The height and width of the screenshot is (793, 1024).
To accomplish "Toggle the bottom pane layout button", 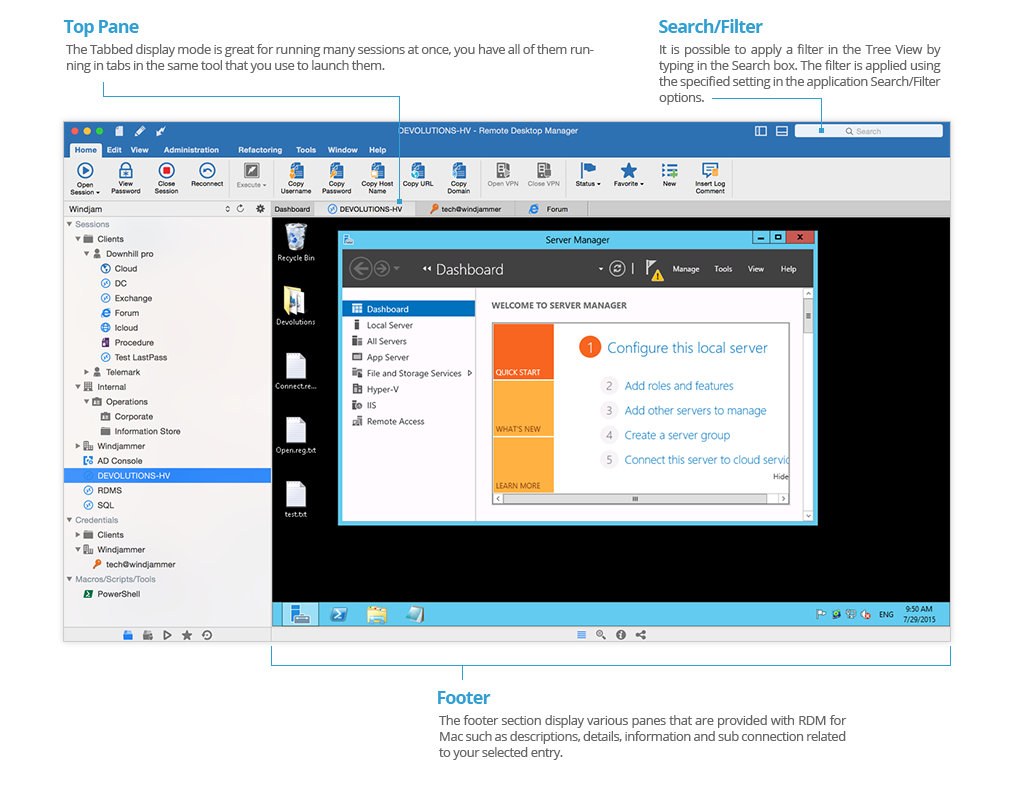I will [x=782, y=131].
